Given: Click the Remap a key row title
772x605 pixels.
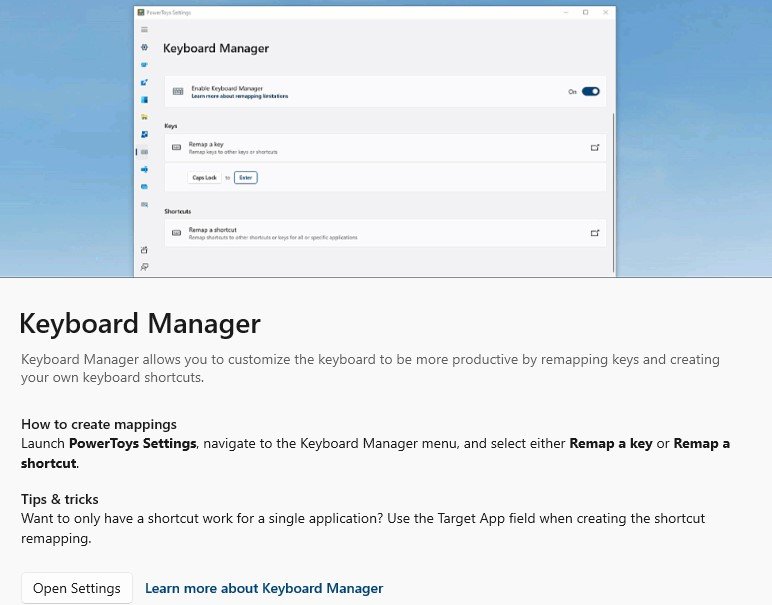Looking at the screenshot, I should click(206, 144).
